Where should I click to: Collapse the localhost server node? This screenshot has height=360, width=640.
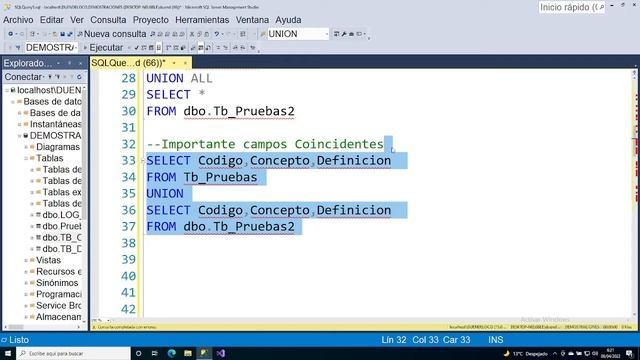7,90
